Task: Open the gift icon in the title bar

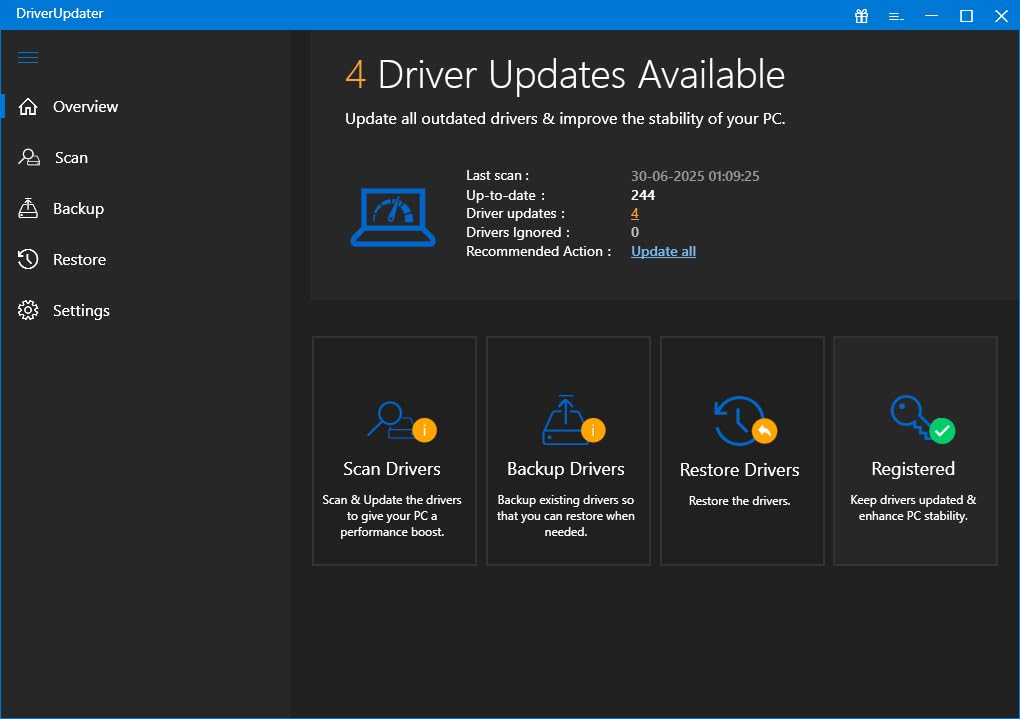Action: coord(861,16)
